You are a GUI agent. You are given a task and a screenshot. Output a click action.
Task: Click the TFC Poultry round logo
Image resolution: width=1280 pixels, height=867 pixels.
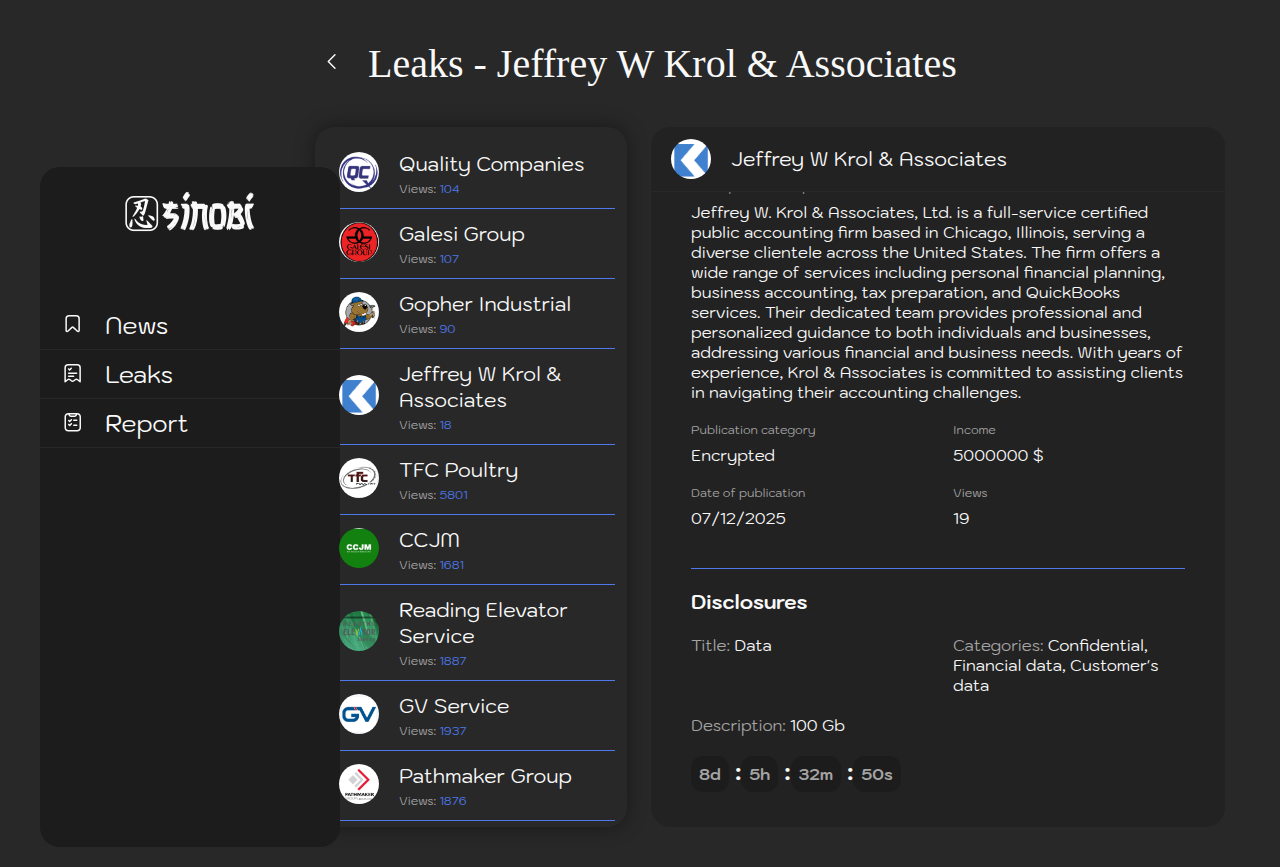click(x=359, y=478)
